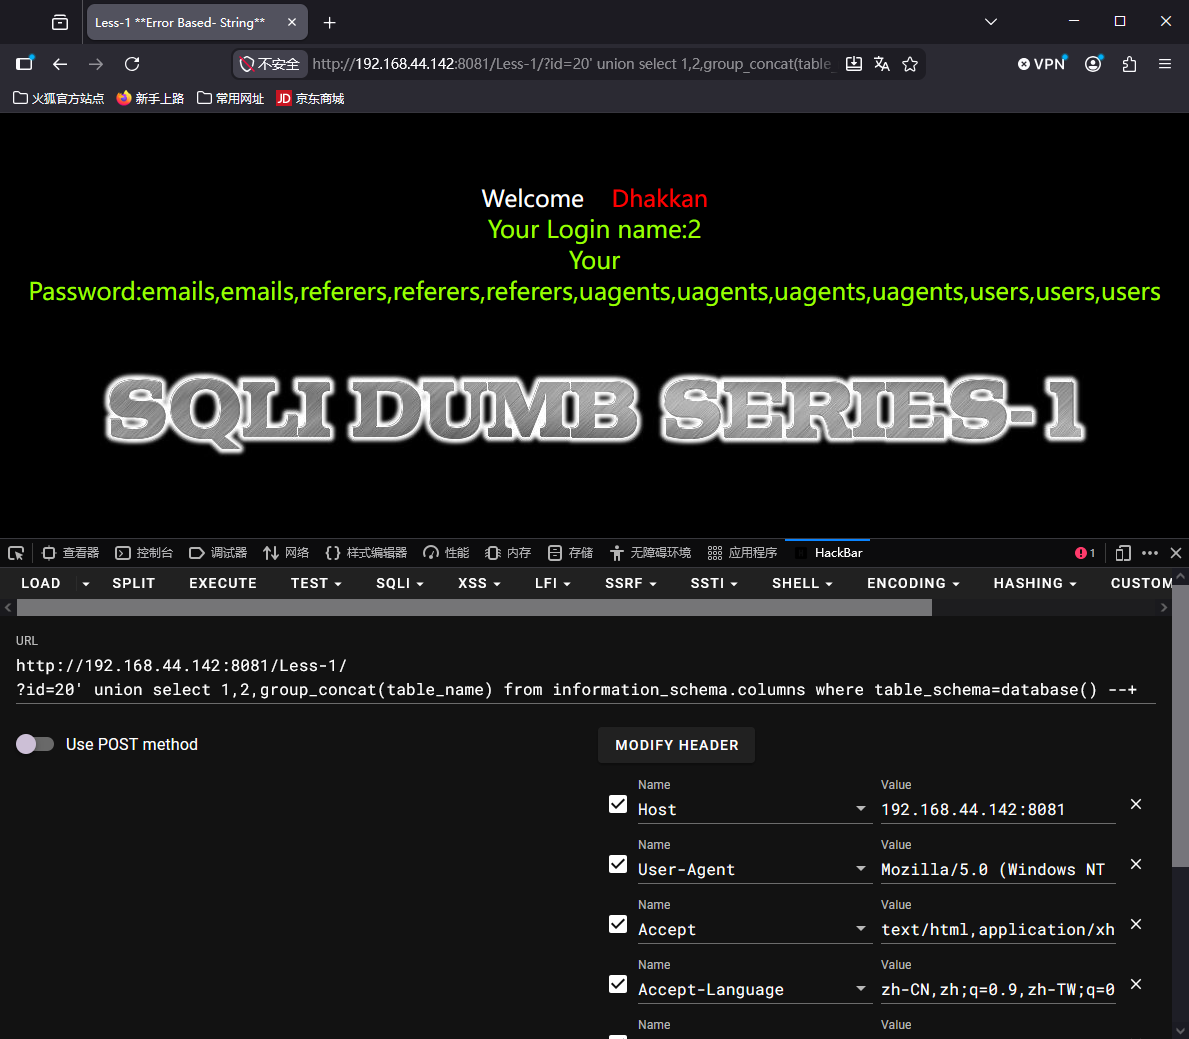Switch to the 控制台 console tab
Screen dimensions: 1189x1039
(144, 553)
